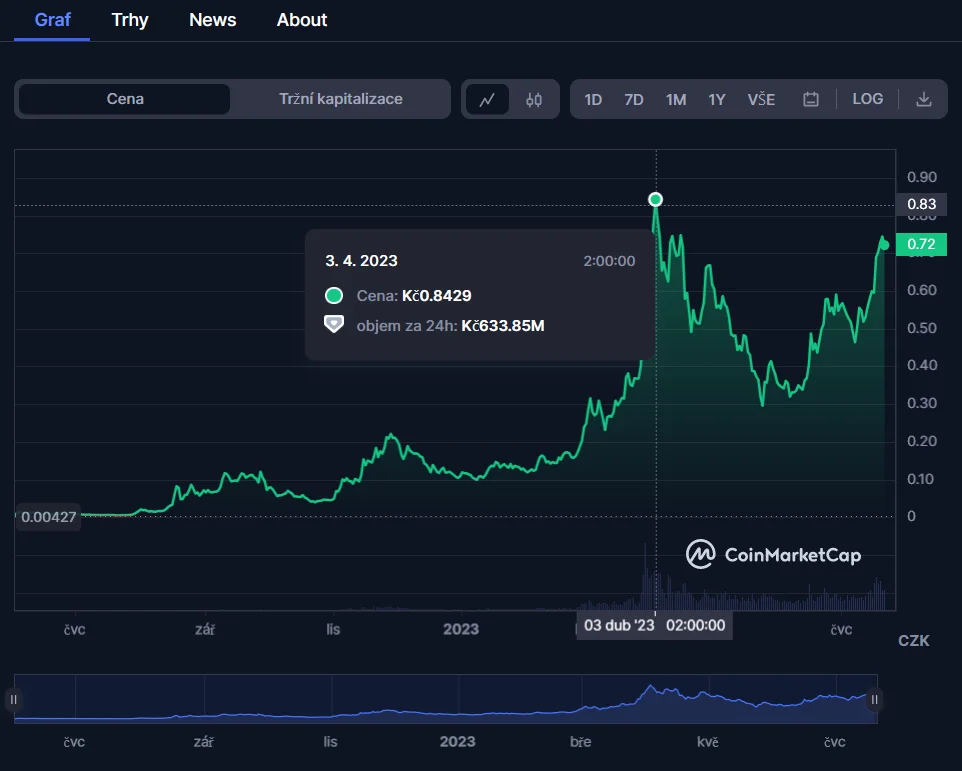The width and height of the screenshot is (962, 771).
Task: Set chart range to 7D
Action: click(634, 99)
